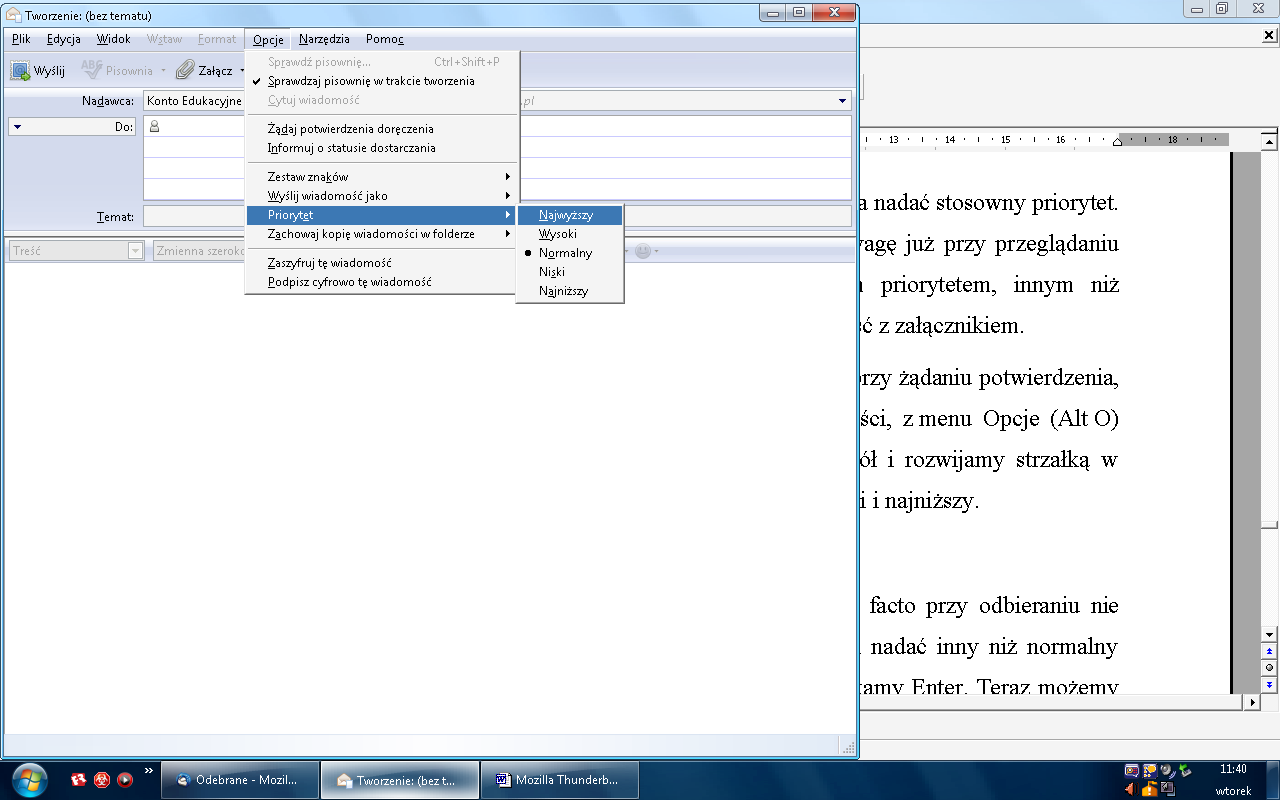Toggle Żądaj potwierdzenia doręczenia

tap(382, 129)
